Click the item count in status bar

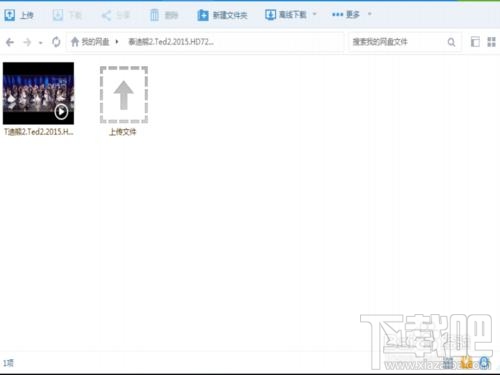[x=8, y=363]
